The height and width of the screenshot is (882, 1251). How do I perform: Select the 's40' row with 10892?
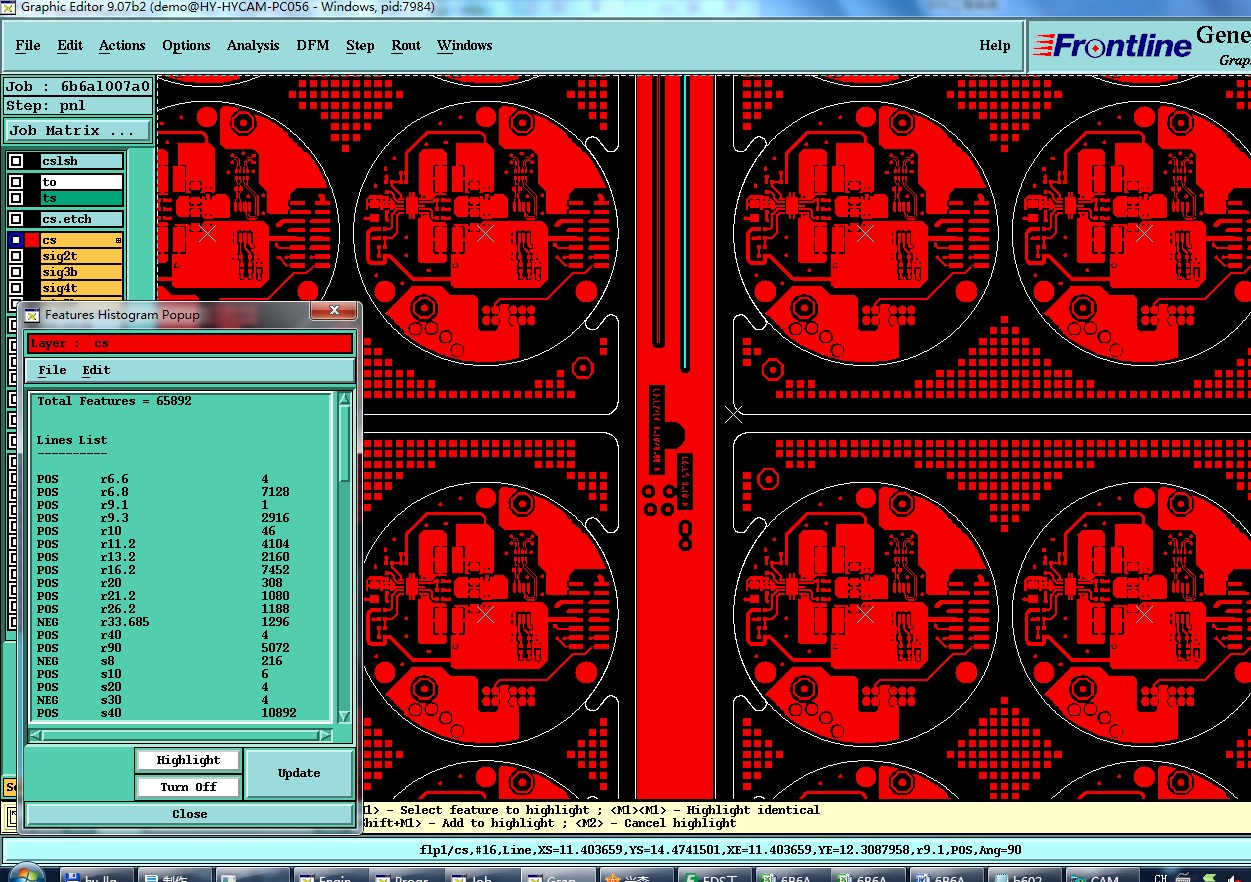165,713
